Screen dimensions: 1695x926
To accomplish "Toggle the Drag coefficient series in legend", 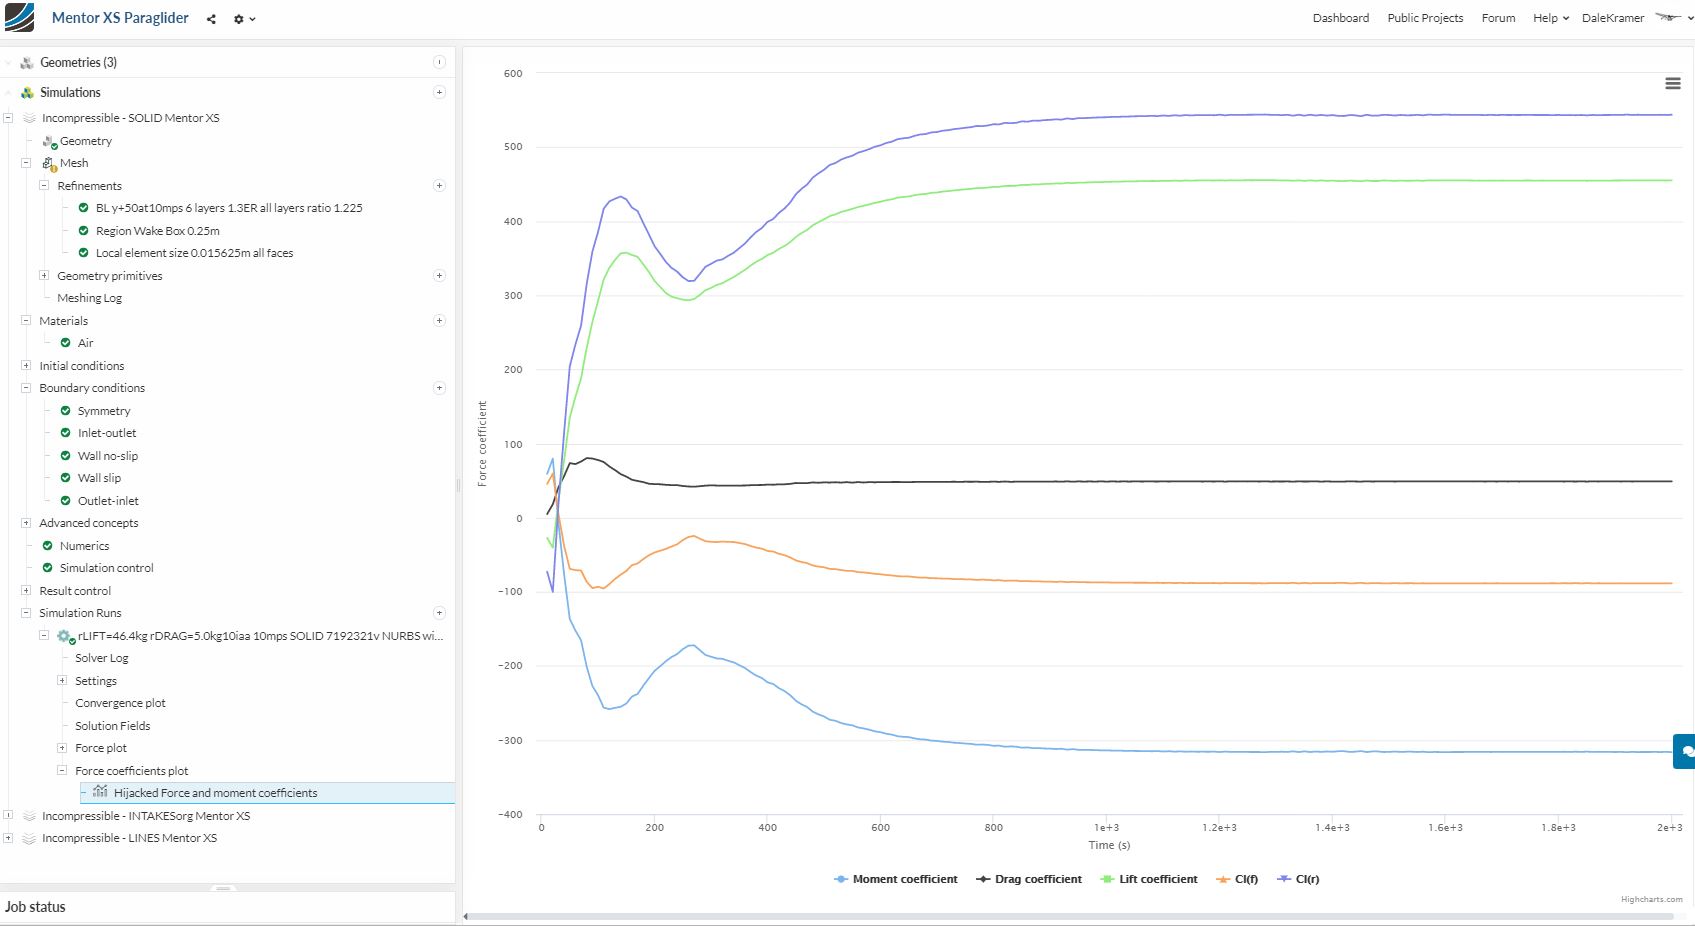I will (x=1029, y=879).
